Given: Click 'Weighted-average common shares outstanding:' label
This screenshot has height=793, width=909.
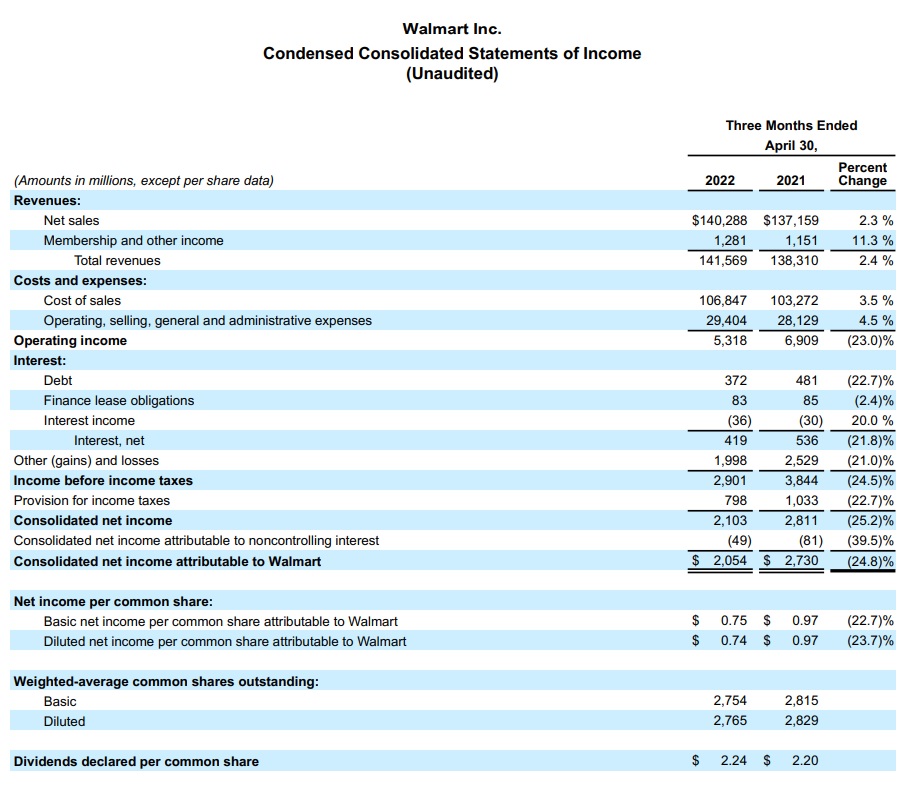Looking at the screenshot, I should pyautogui.click(x=166, y=682).
